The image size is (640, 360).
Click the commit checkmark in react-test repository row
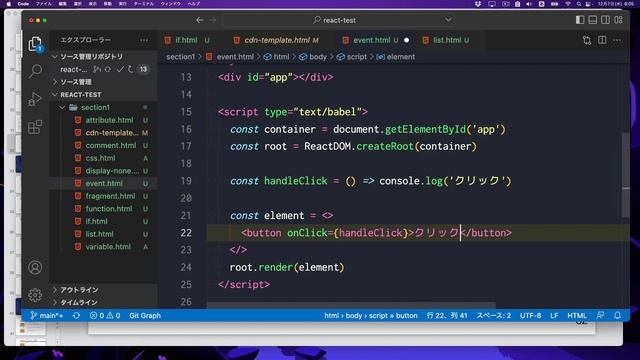120,69
